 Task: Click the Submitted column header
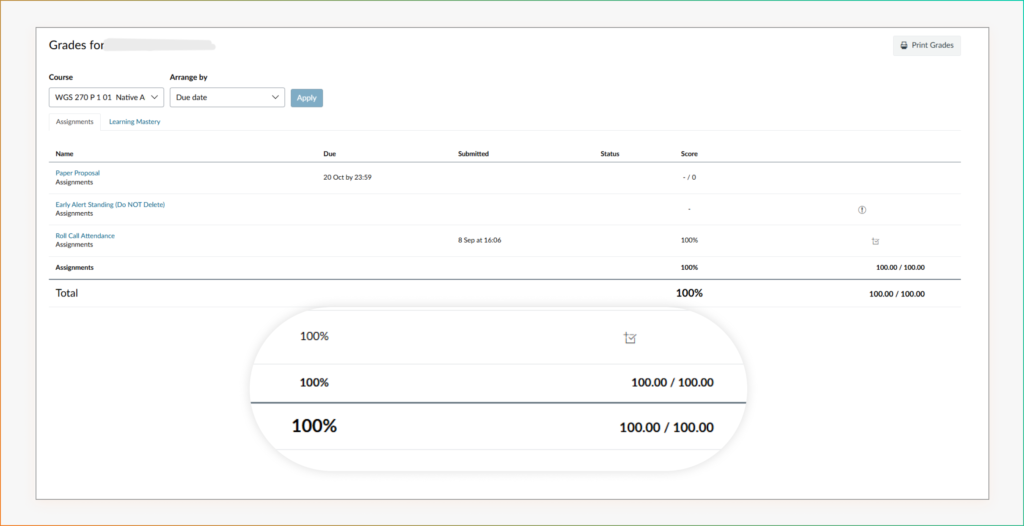click(x=473, y=154)
